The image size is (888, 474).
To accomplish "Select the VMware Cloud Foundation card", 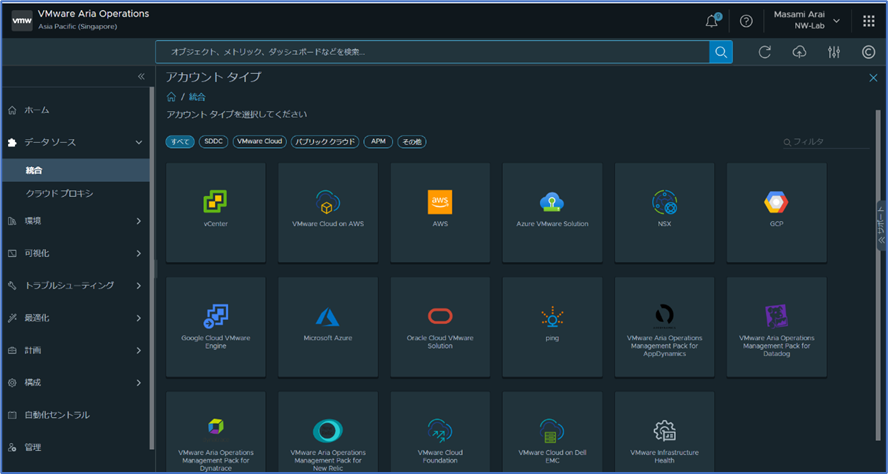I will coord(440,433).
